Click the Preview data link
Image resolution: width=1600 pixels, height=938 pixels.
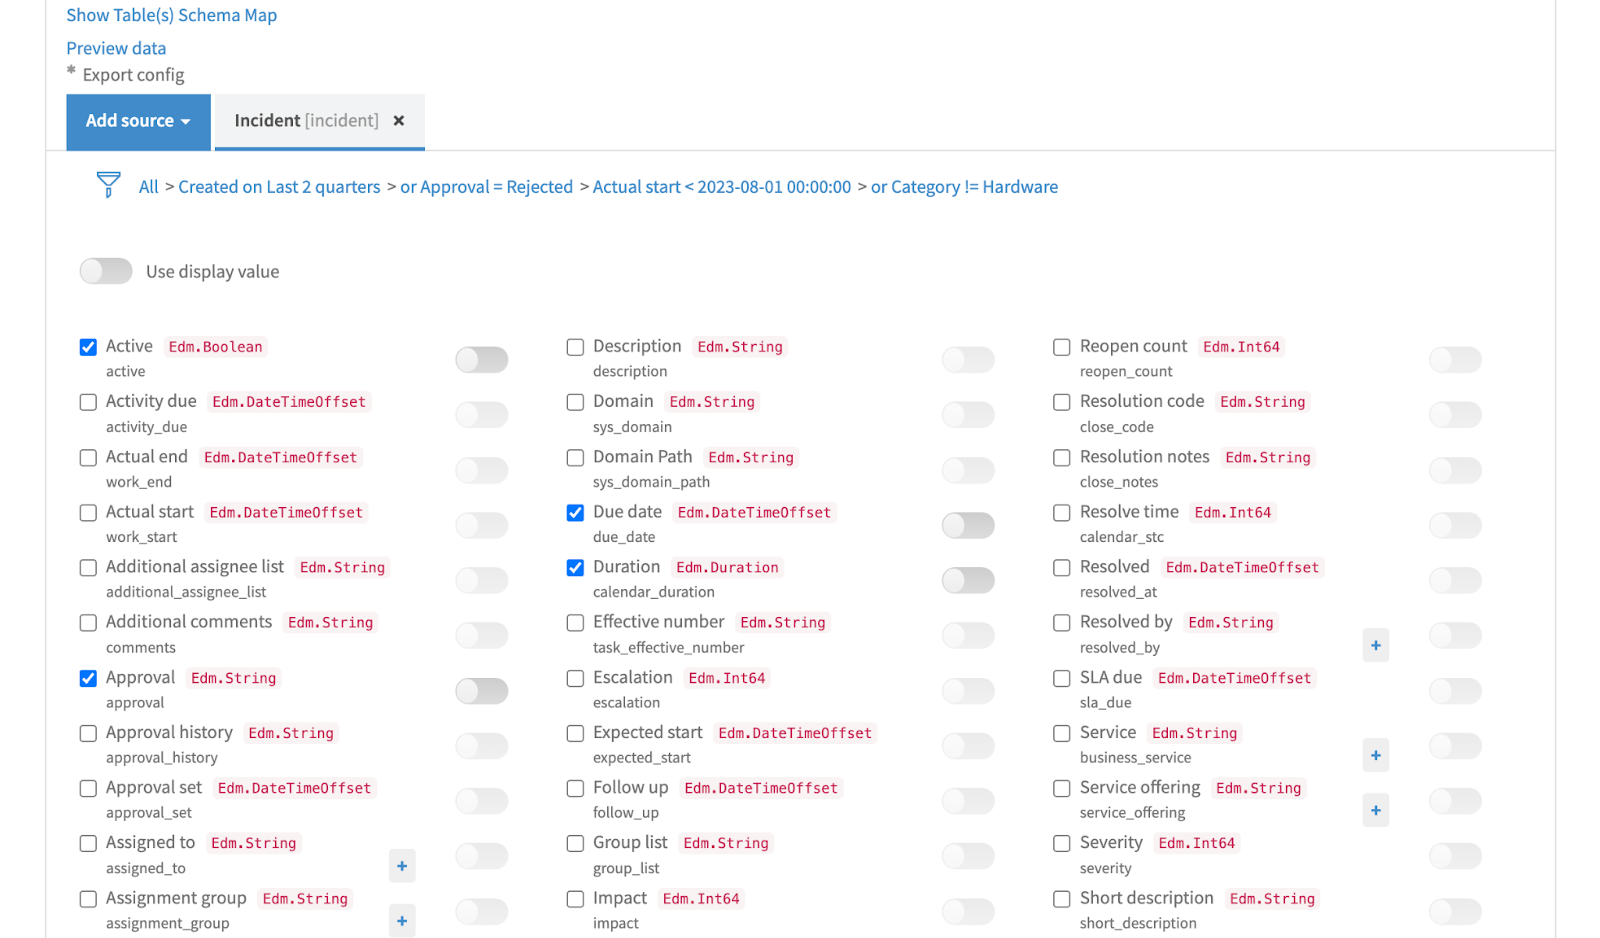click(x=116, y=47)
